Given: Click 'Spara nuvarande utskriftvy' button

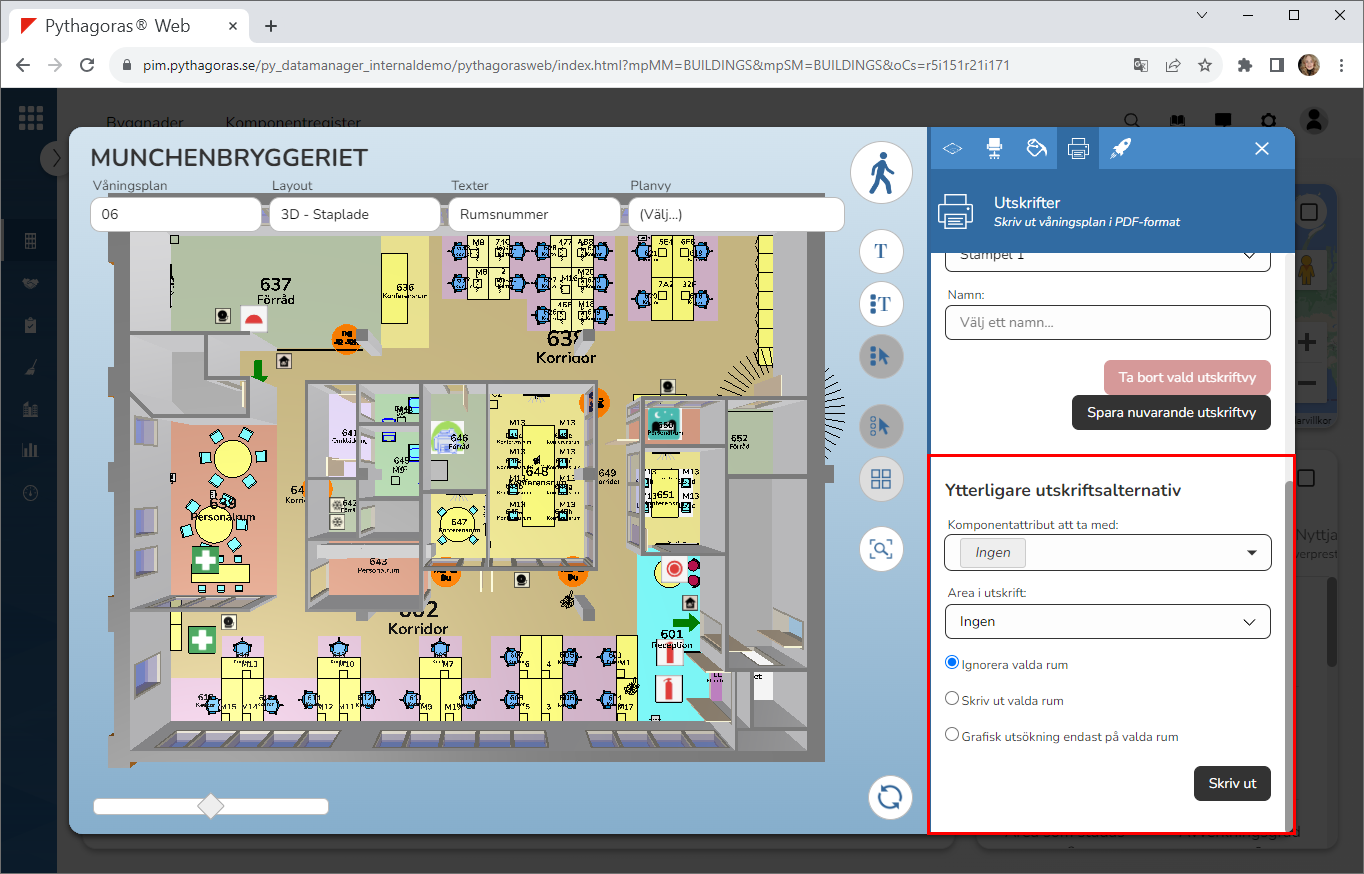Looking at the screenshot, I should click(1170, 412).
